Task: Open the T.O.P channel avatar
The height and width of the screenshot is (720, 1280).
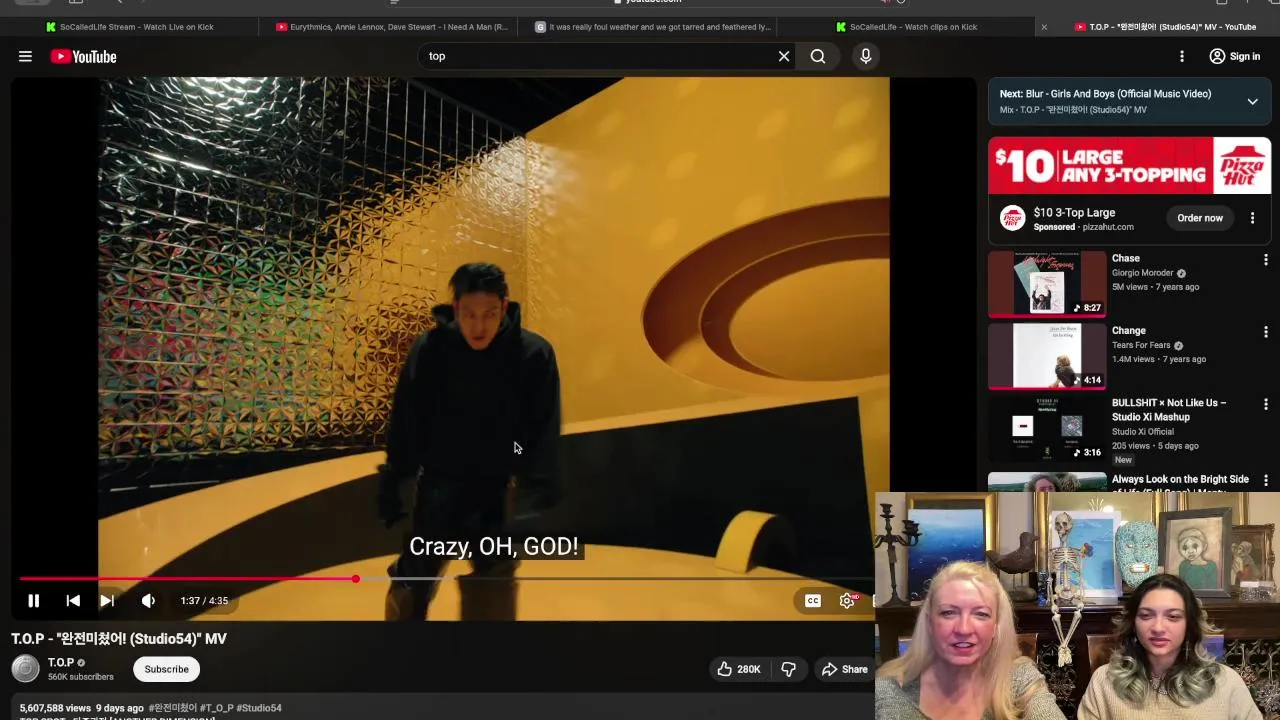Action: (25, 668)
